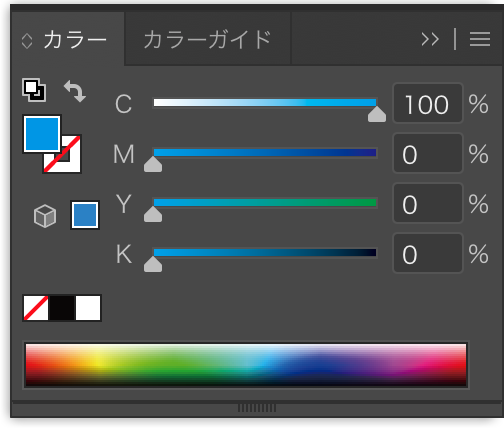
Task: Open the panel menu hamburger icon
Action: tap(480, 39)
